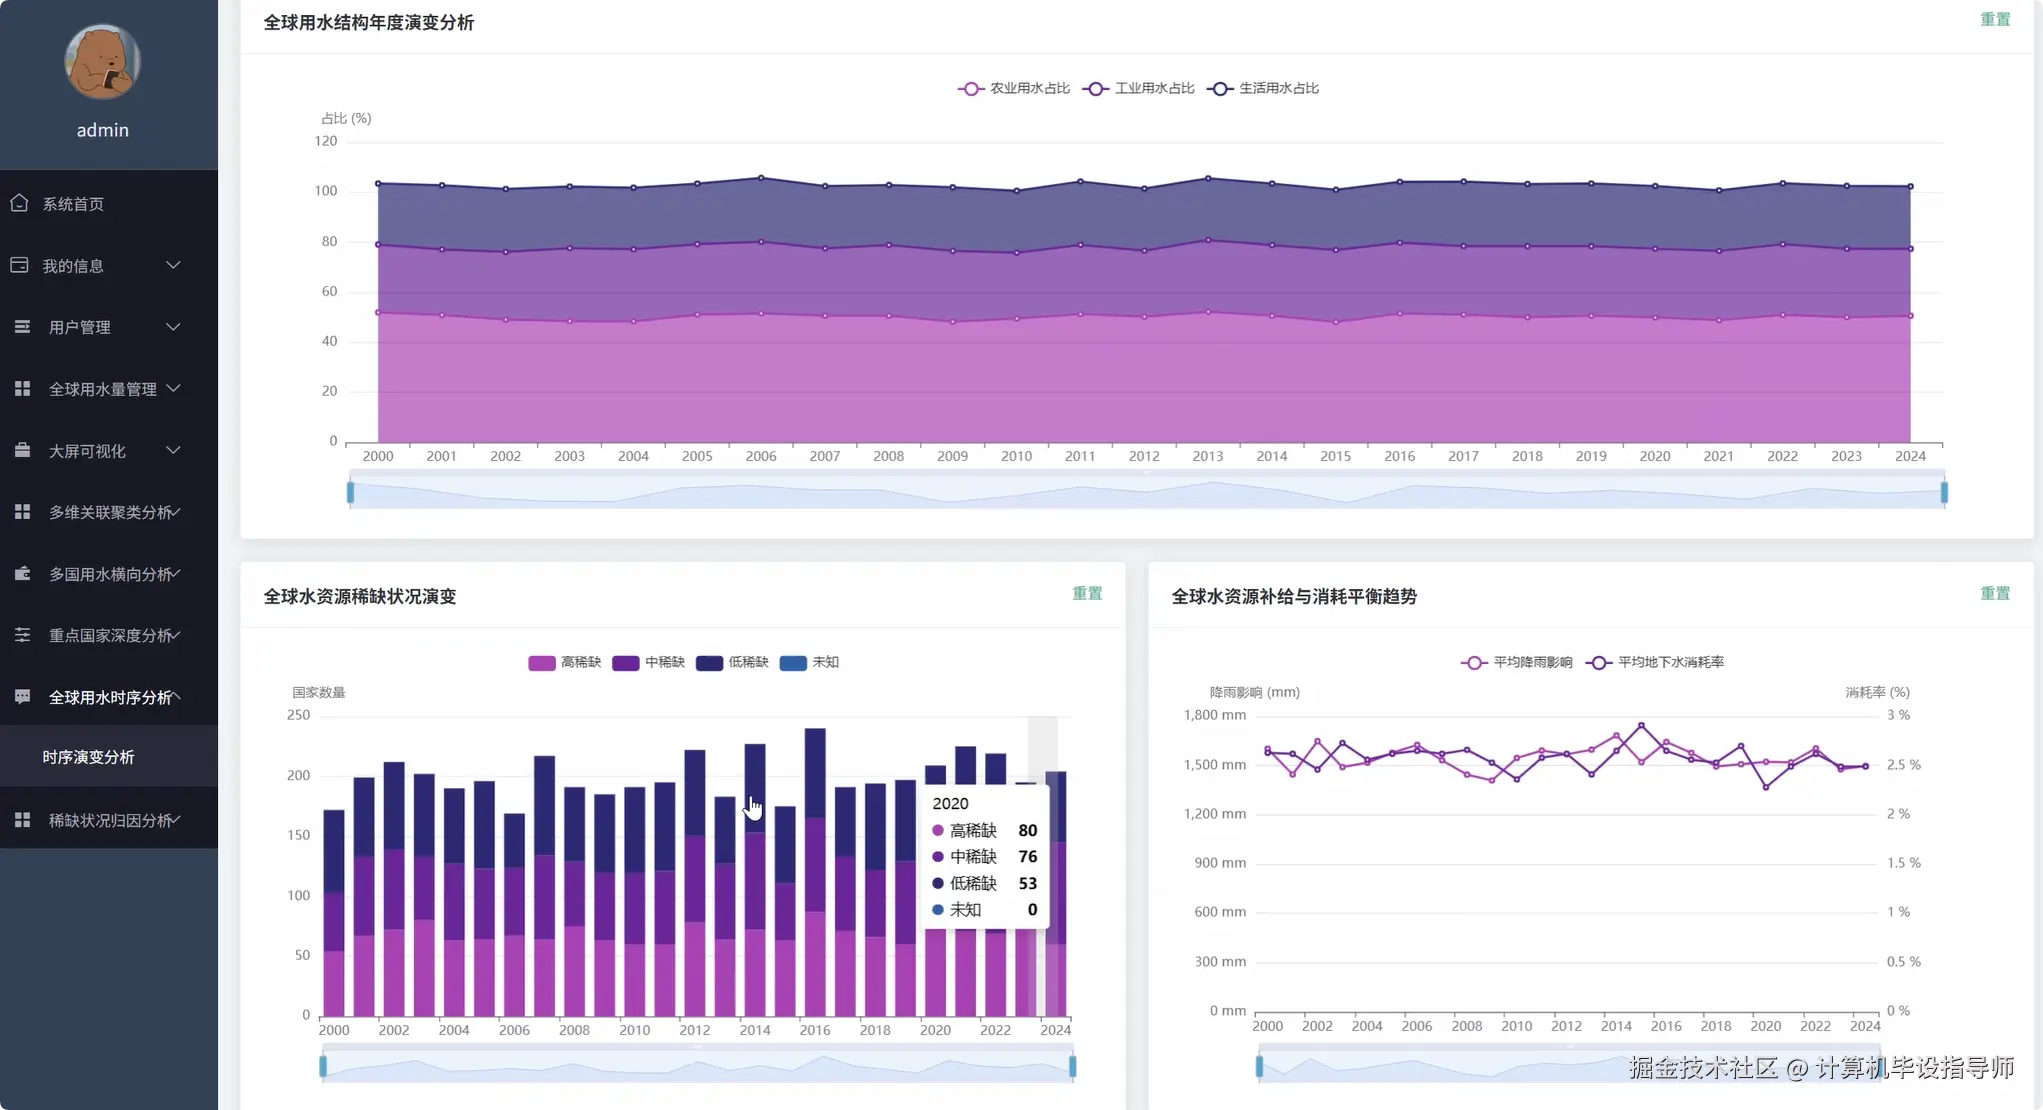Image resolution: width=2043 pixels, height=1110 pixels.
Task: Click the grid icon next to 全球用水量管理
Action: [x=22, y=389]
